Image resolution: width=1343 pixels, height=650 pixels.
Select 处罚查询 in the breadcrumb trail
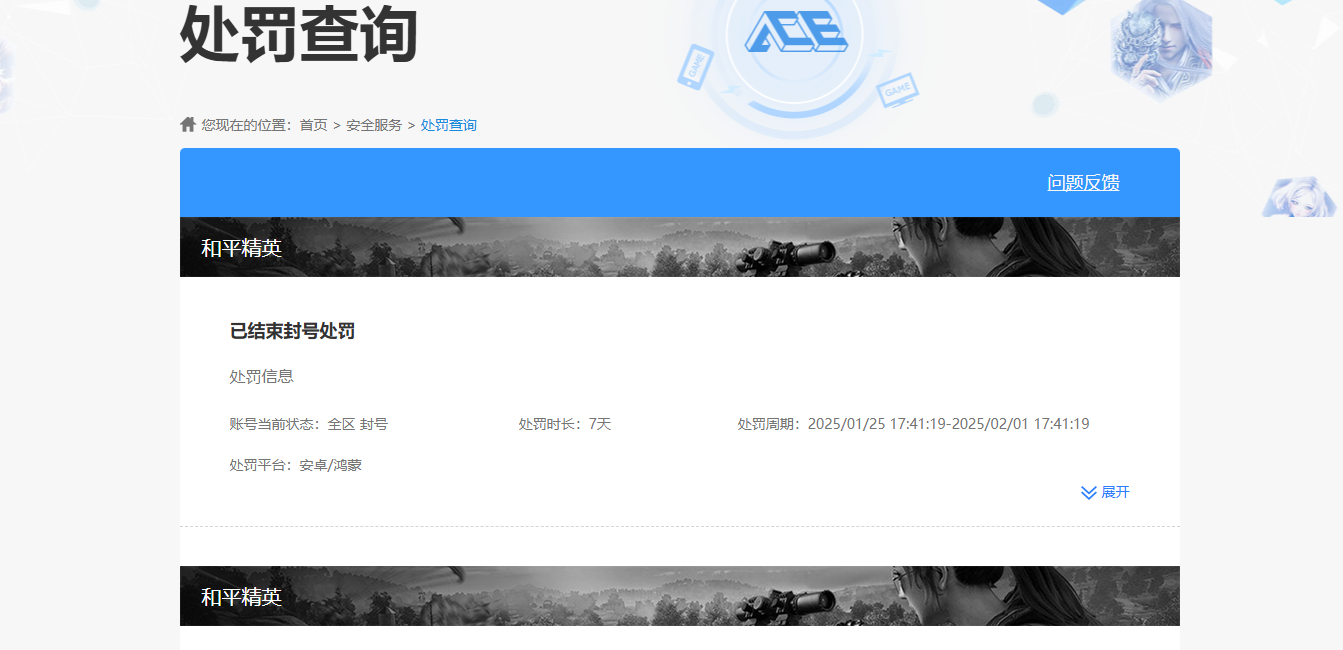click(x=448, y=125)
